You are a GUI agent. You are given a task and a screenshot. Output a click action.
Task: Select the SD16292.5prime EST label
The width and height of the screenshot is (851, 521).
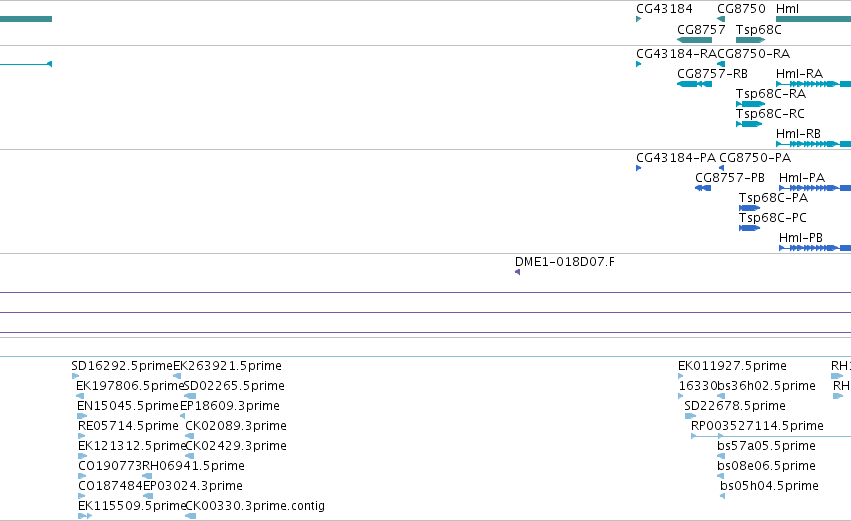point(122,366)
